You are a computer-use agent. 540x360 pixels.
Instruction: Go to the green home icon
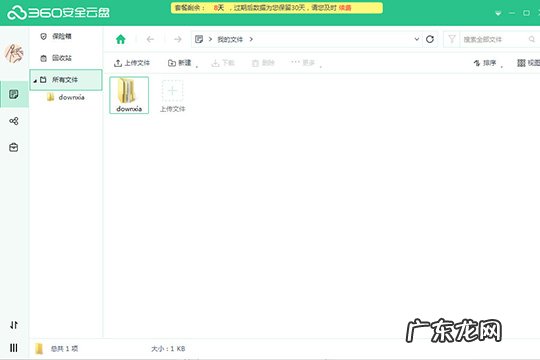pos(121,39)
